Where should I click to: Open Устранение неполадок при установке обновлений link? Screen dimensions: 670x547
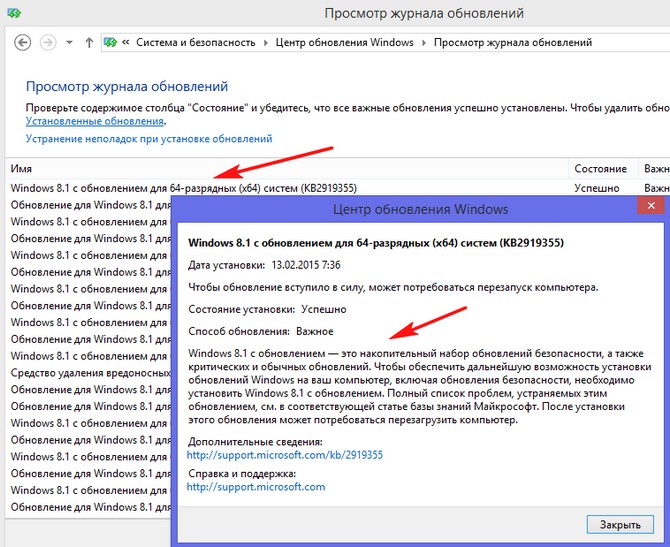point(148,139)
